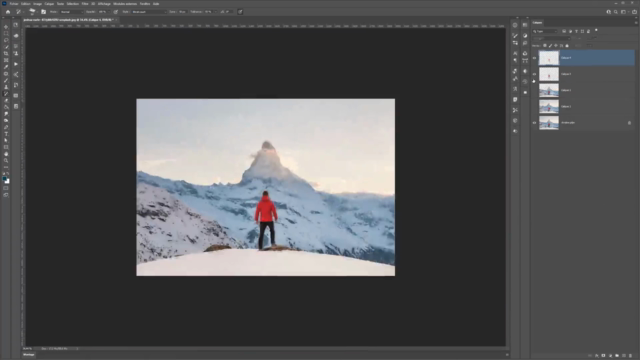Select the Magic Wand tool
Image resolution: width=640 pixels, height=360 pixels.
[6, 47]
